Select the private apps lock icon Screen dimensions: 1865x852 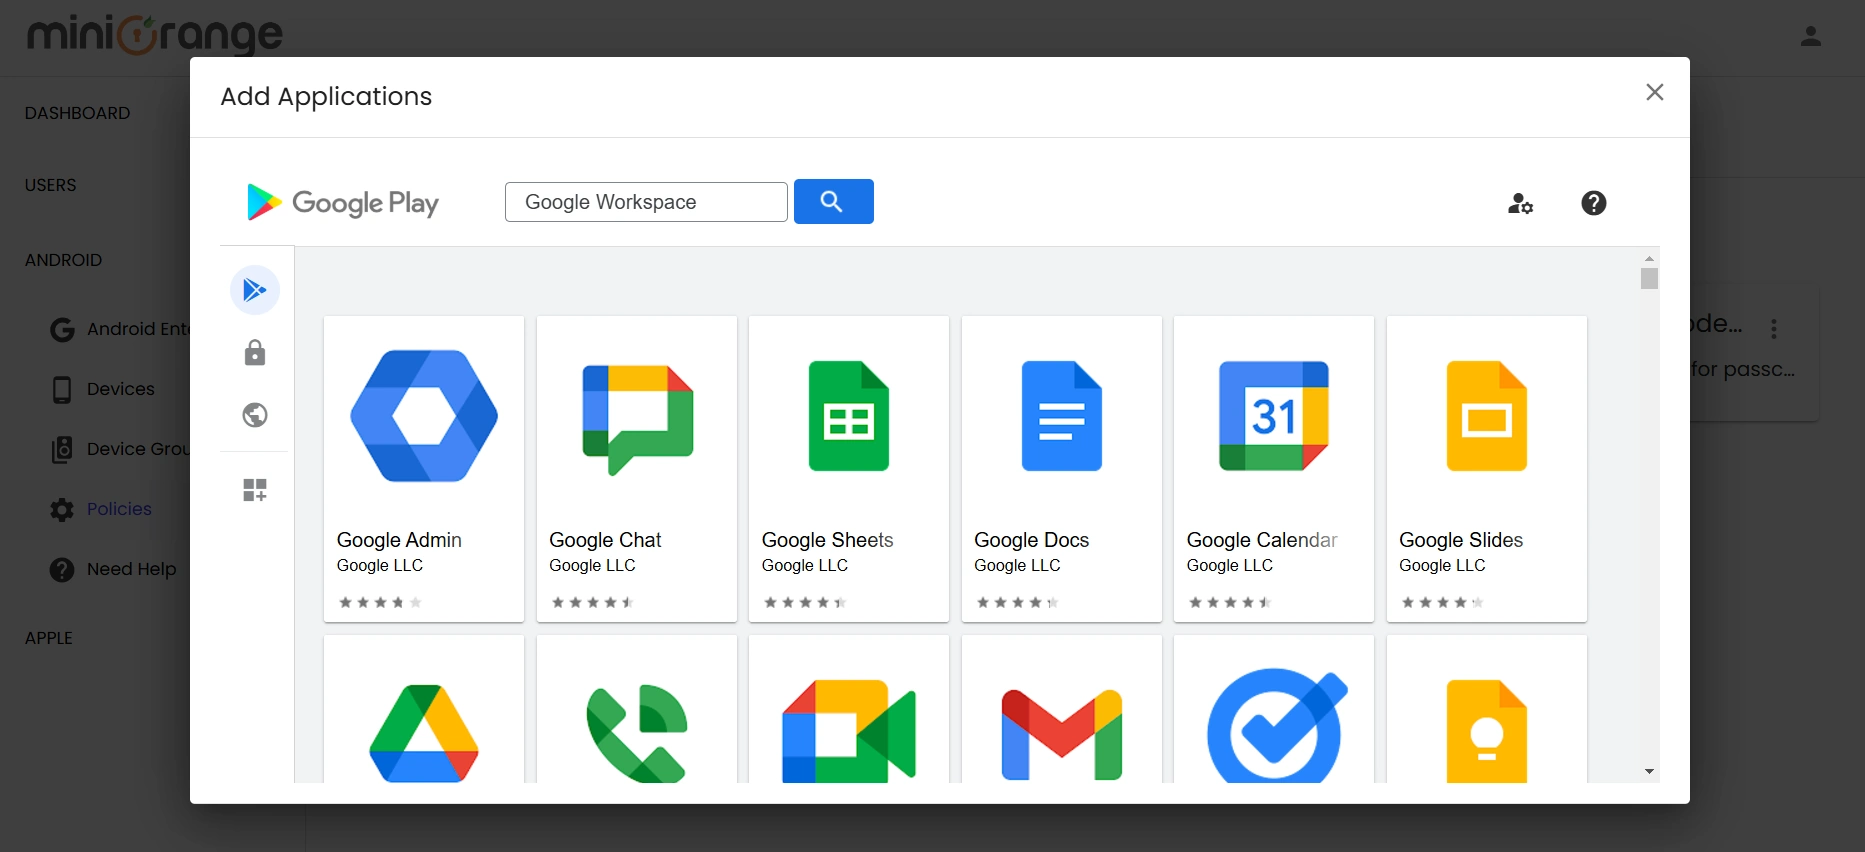(255, 353)
